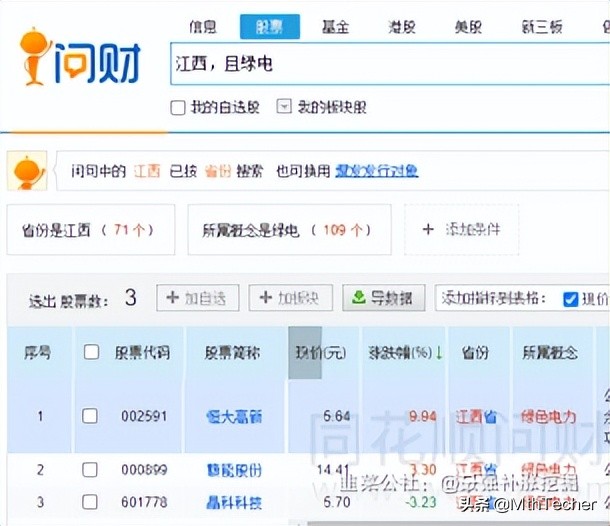Click the plus icon on 加板块

tap(266, 298)
